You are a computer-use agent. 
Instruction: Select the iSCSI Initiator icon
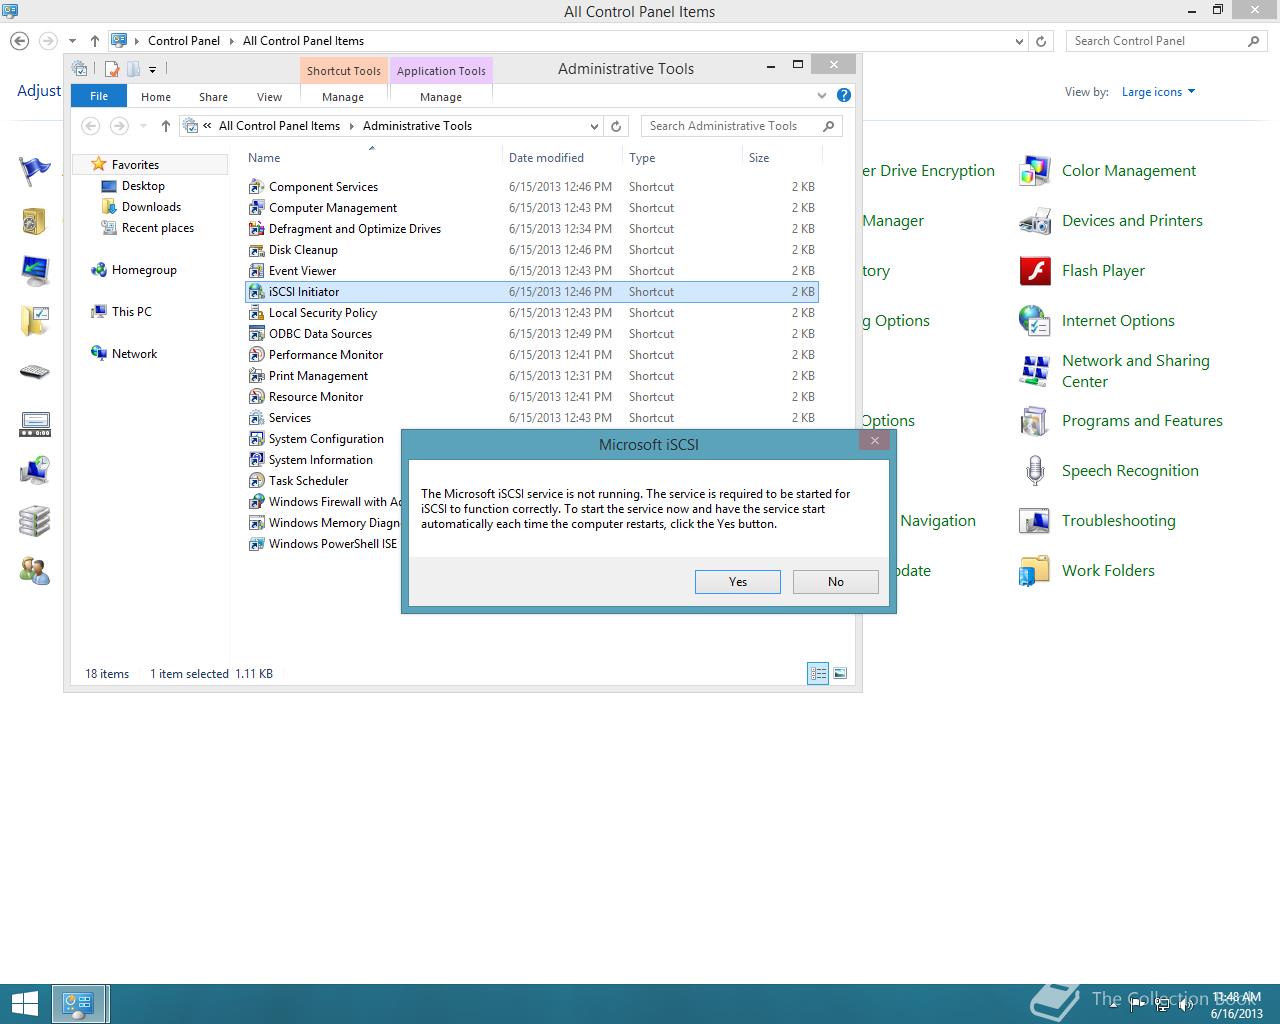pyautogui.click(x=256, y=292)
